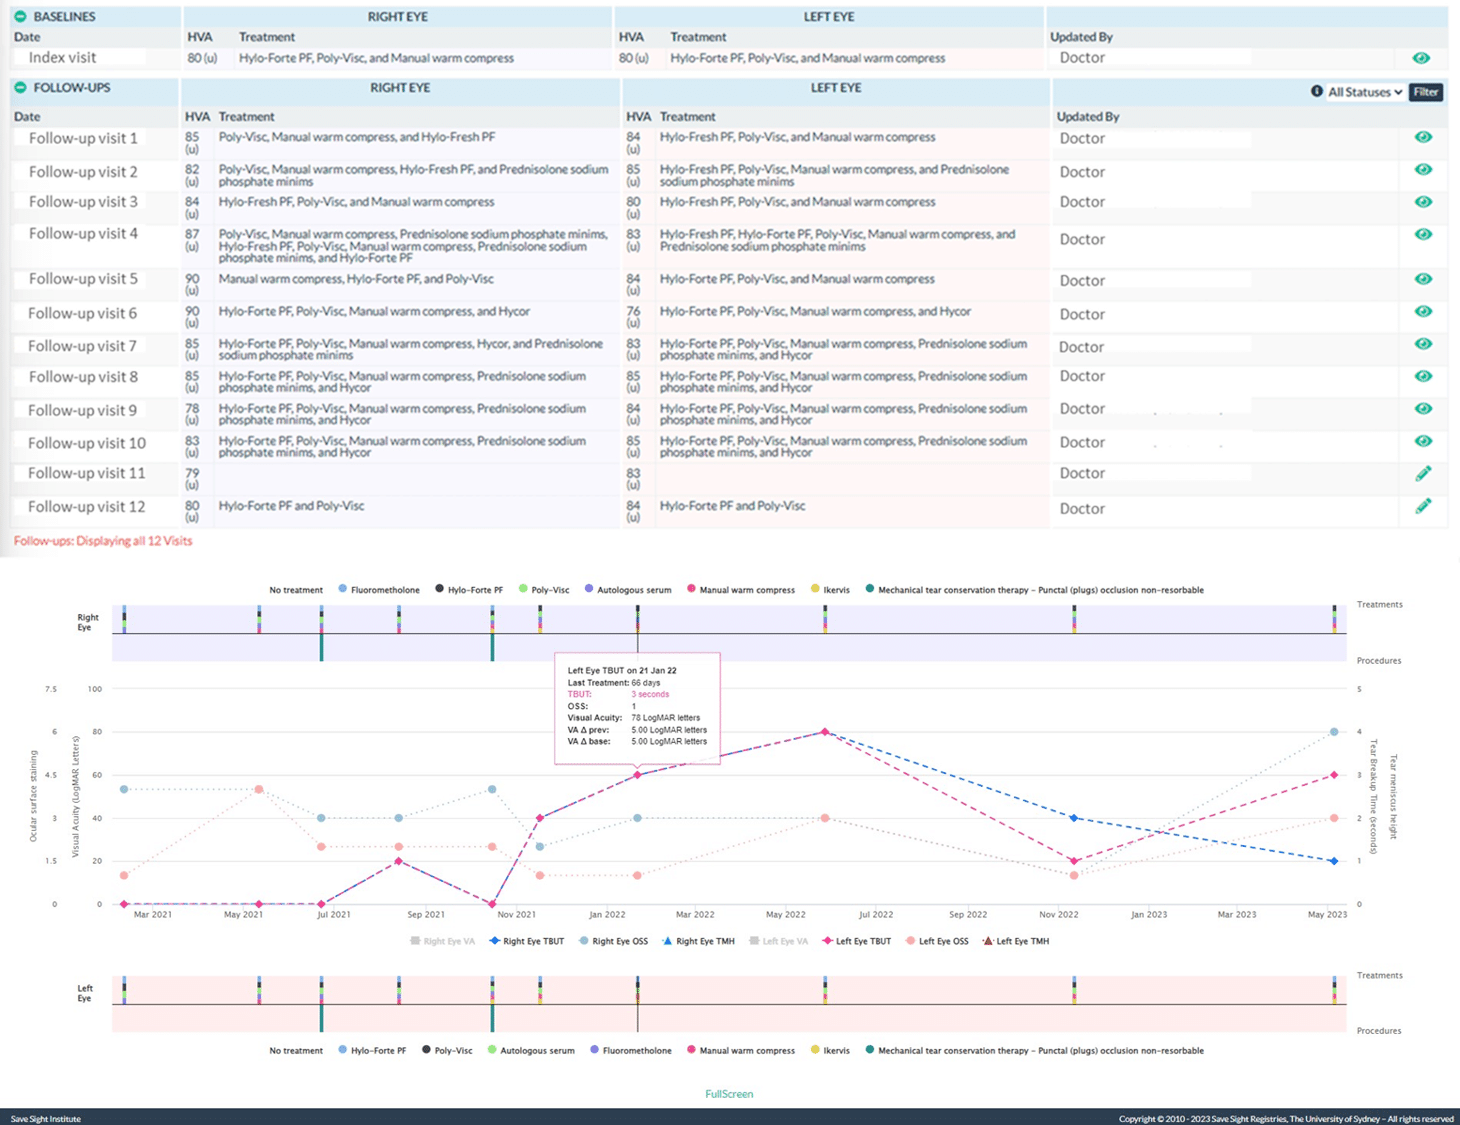View Follow-up visit 2 using the eye icon

1423,170
